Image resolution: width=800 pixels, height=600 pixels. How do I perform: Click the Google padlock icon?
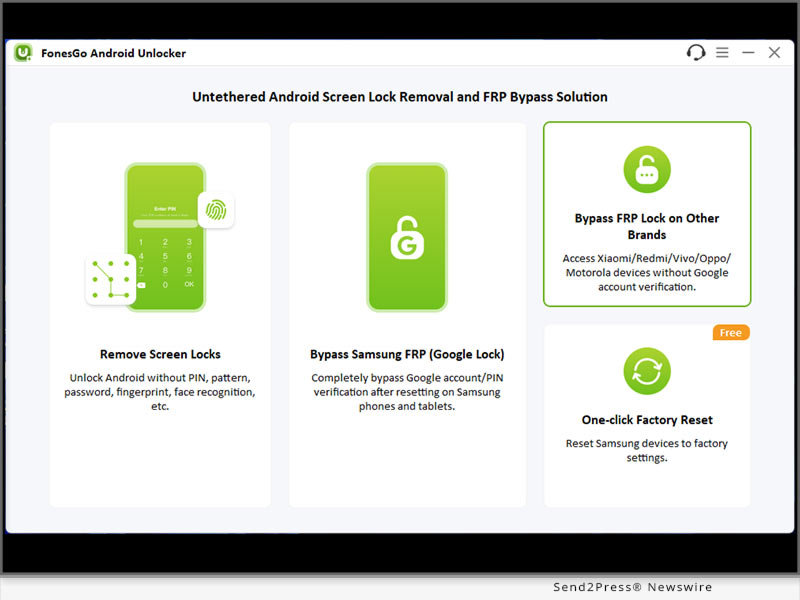point(407,237)
